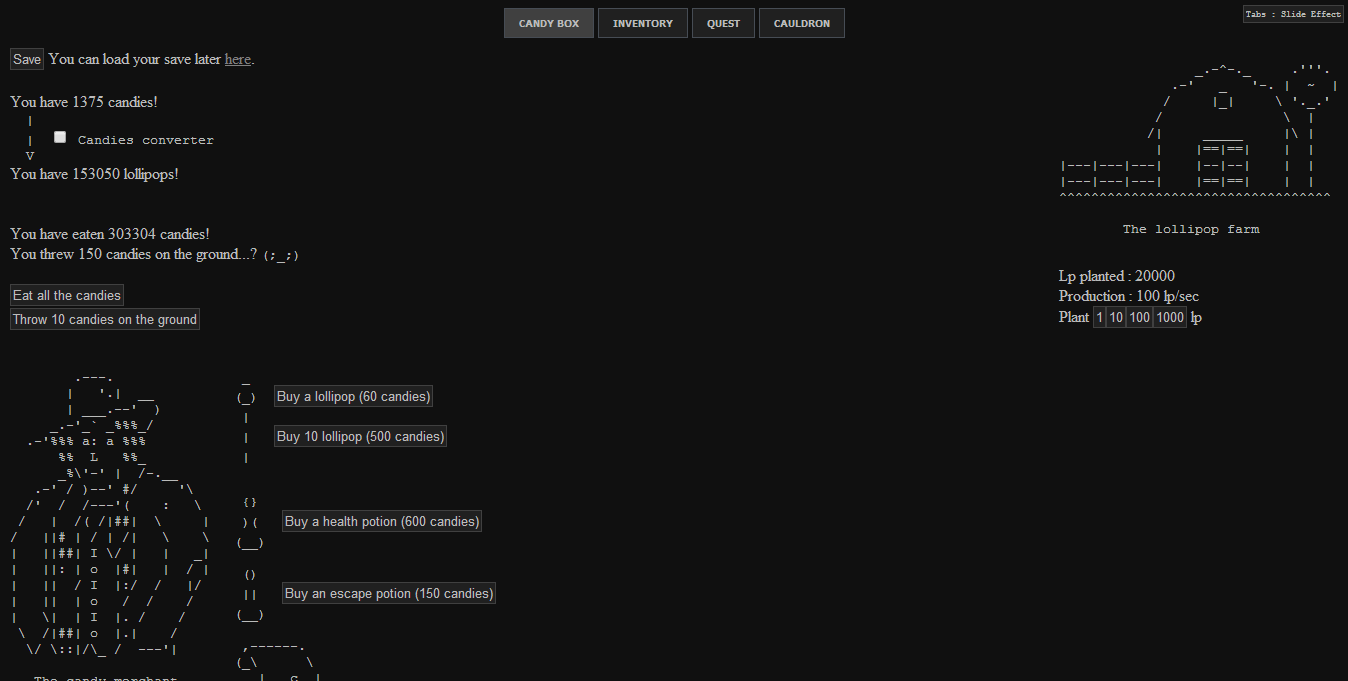Viewport: 1348px width, 681px height.
Task: Throw 10 candies on the ground
Action: click(105, 319)
